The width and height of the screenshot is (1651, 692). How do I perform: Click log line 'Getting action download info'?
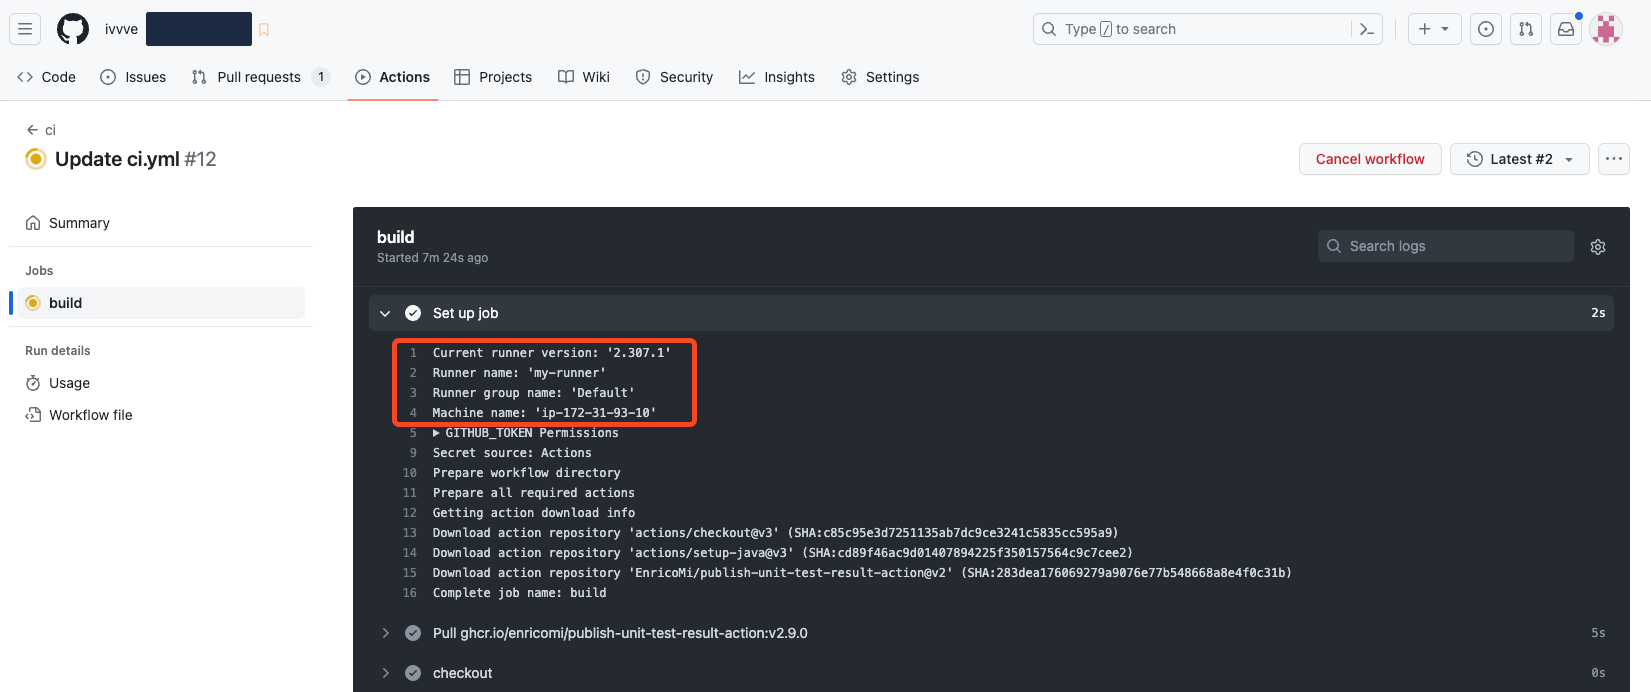coord(533,513)
